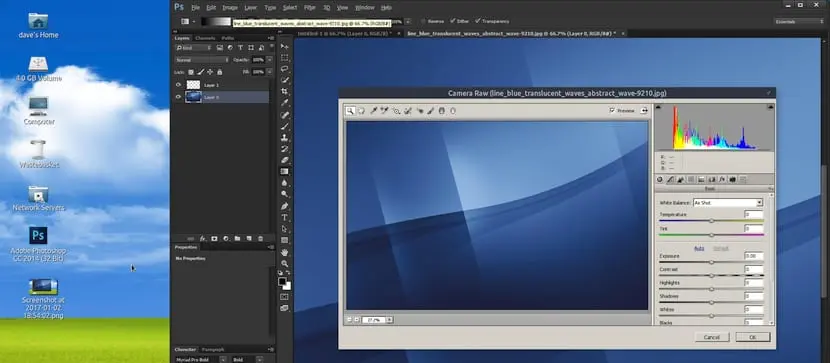Viewport: 830px width, 363px height.
Task: Select Camera Raw Spot Removal tool
Action: (x=408, y=111)
